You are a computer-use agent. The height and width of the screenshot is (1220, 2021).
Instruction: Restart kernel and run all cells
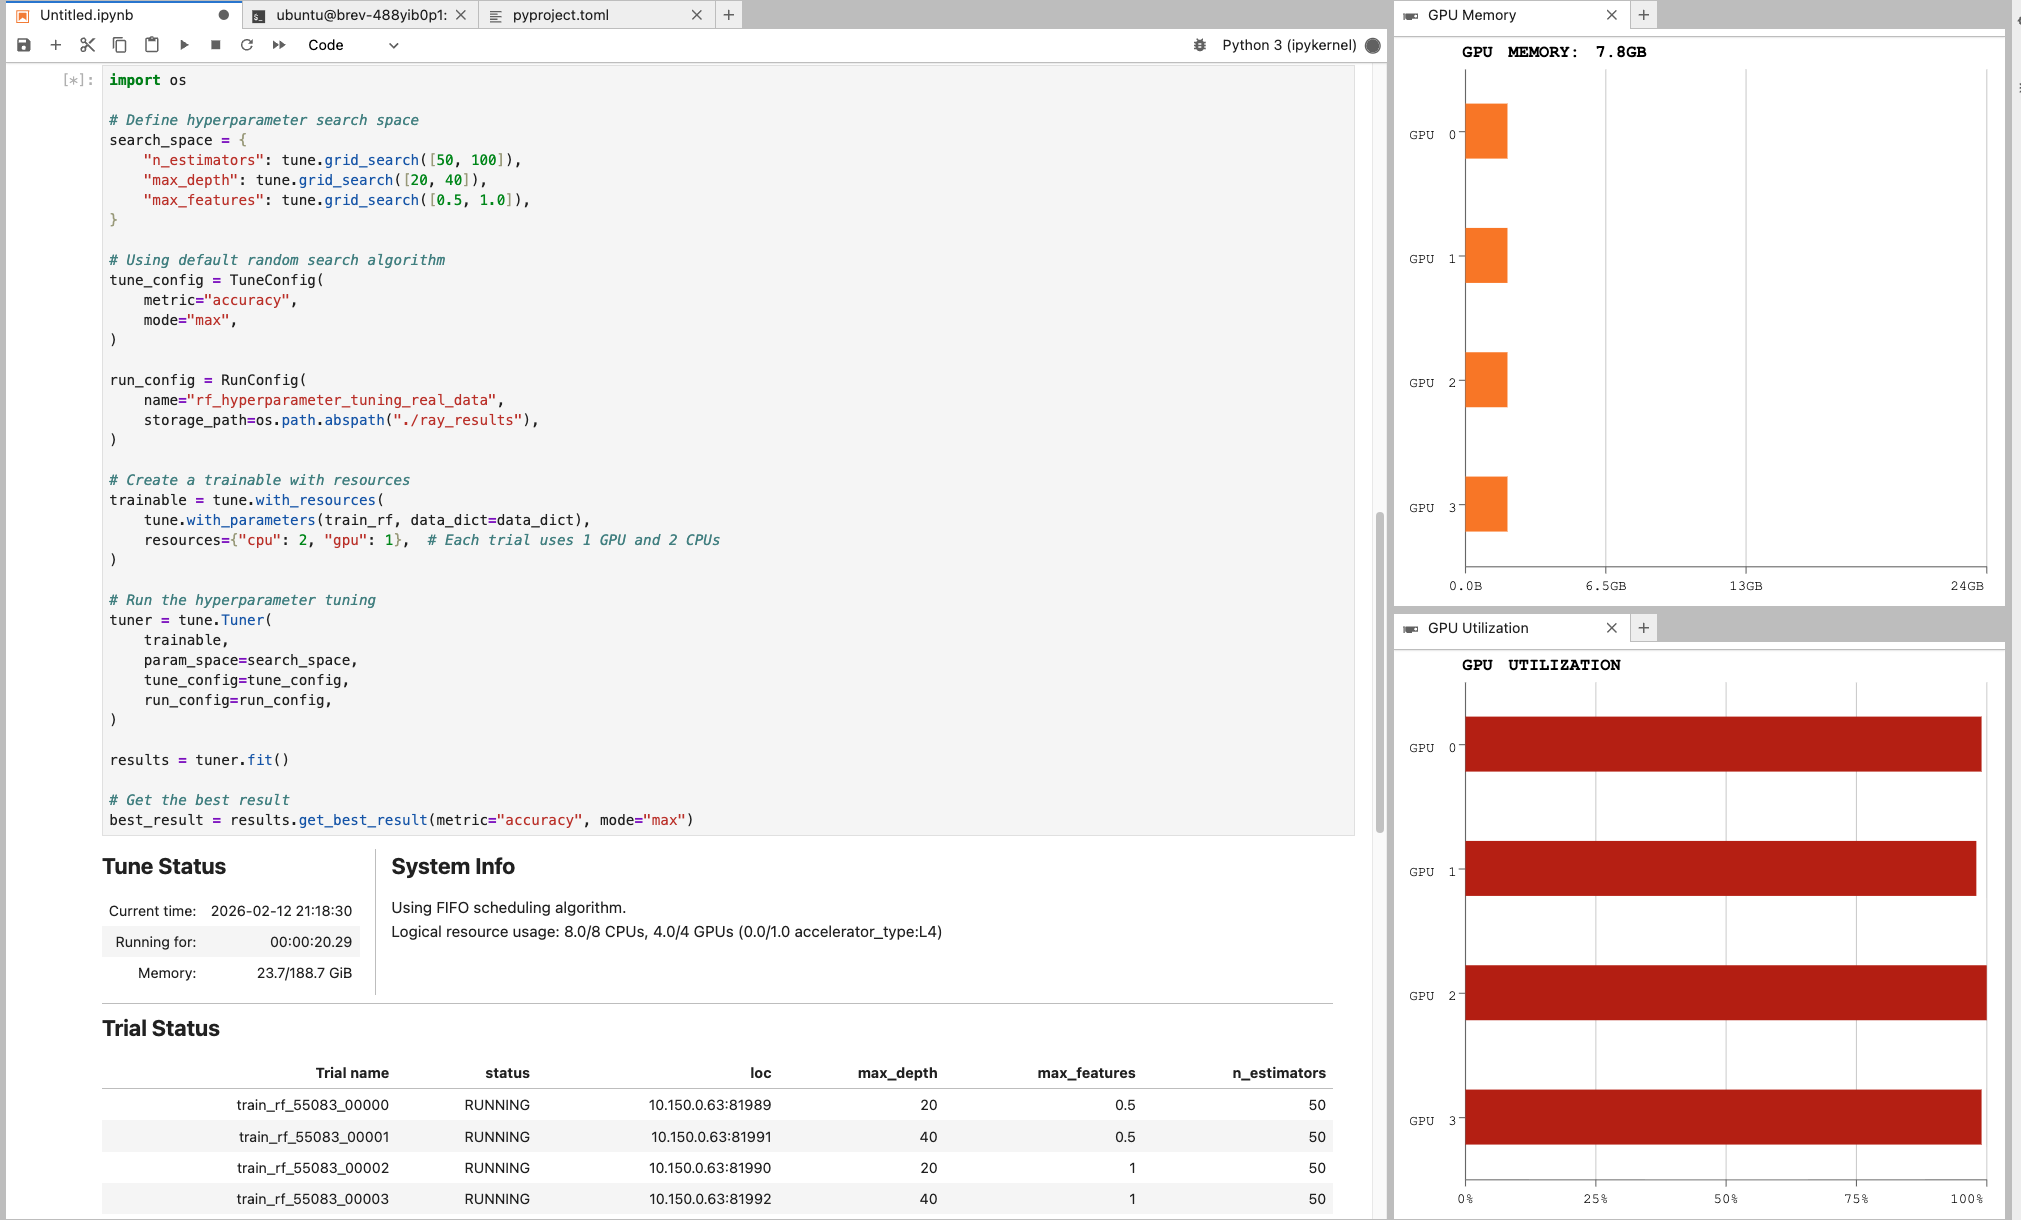click(279, 44)
